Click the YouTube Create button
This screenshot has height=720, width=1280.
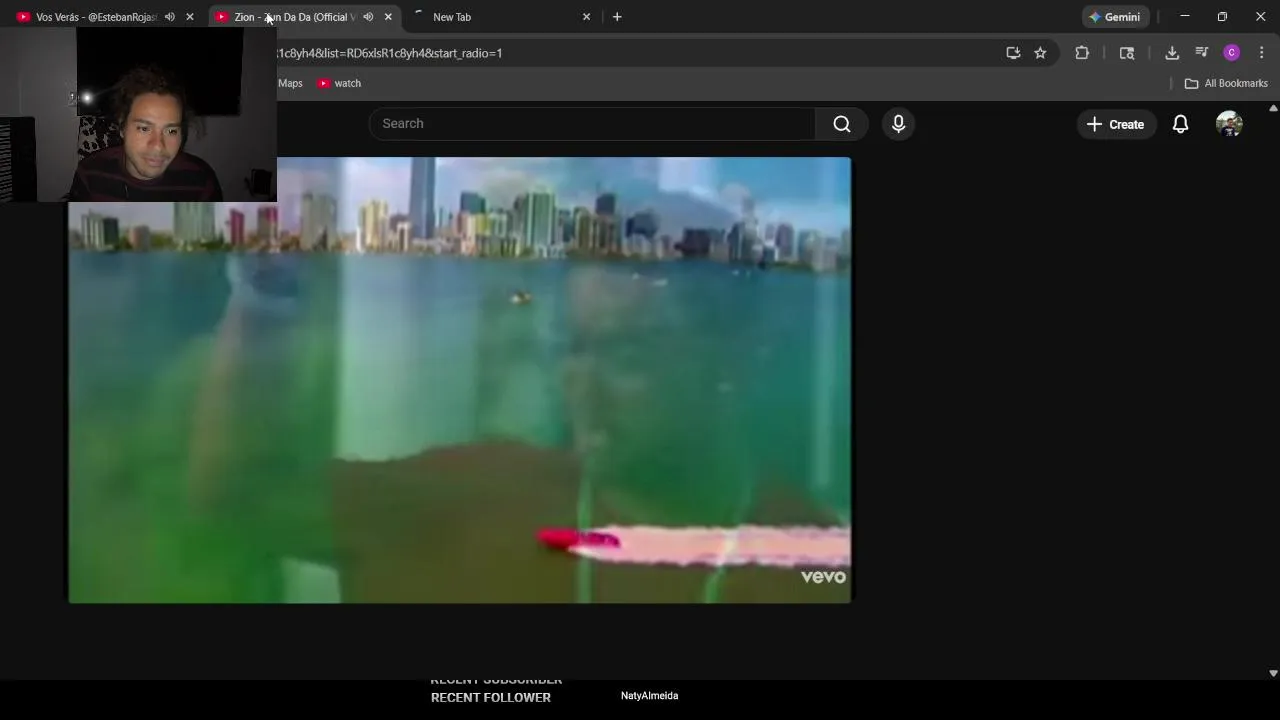1116,124
